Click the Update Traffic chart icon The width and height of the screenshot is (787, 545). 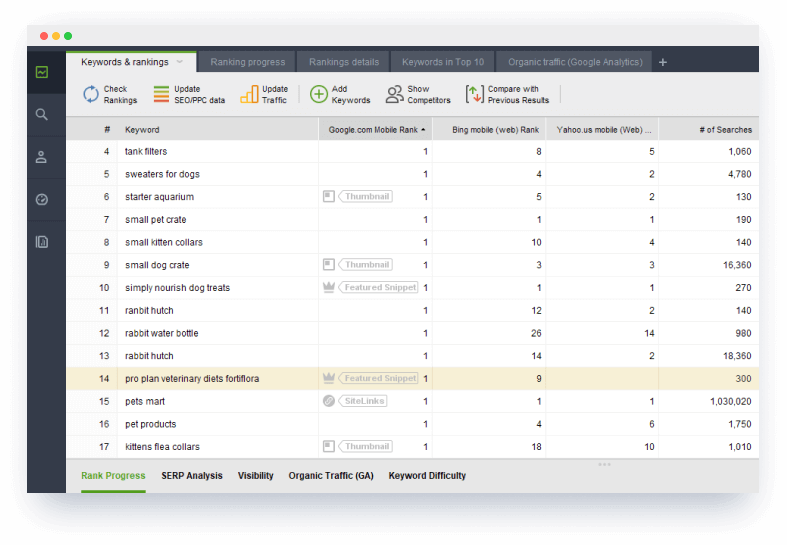tap(249, 94)
